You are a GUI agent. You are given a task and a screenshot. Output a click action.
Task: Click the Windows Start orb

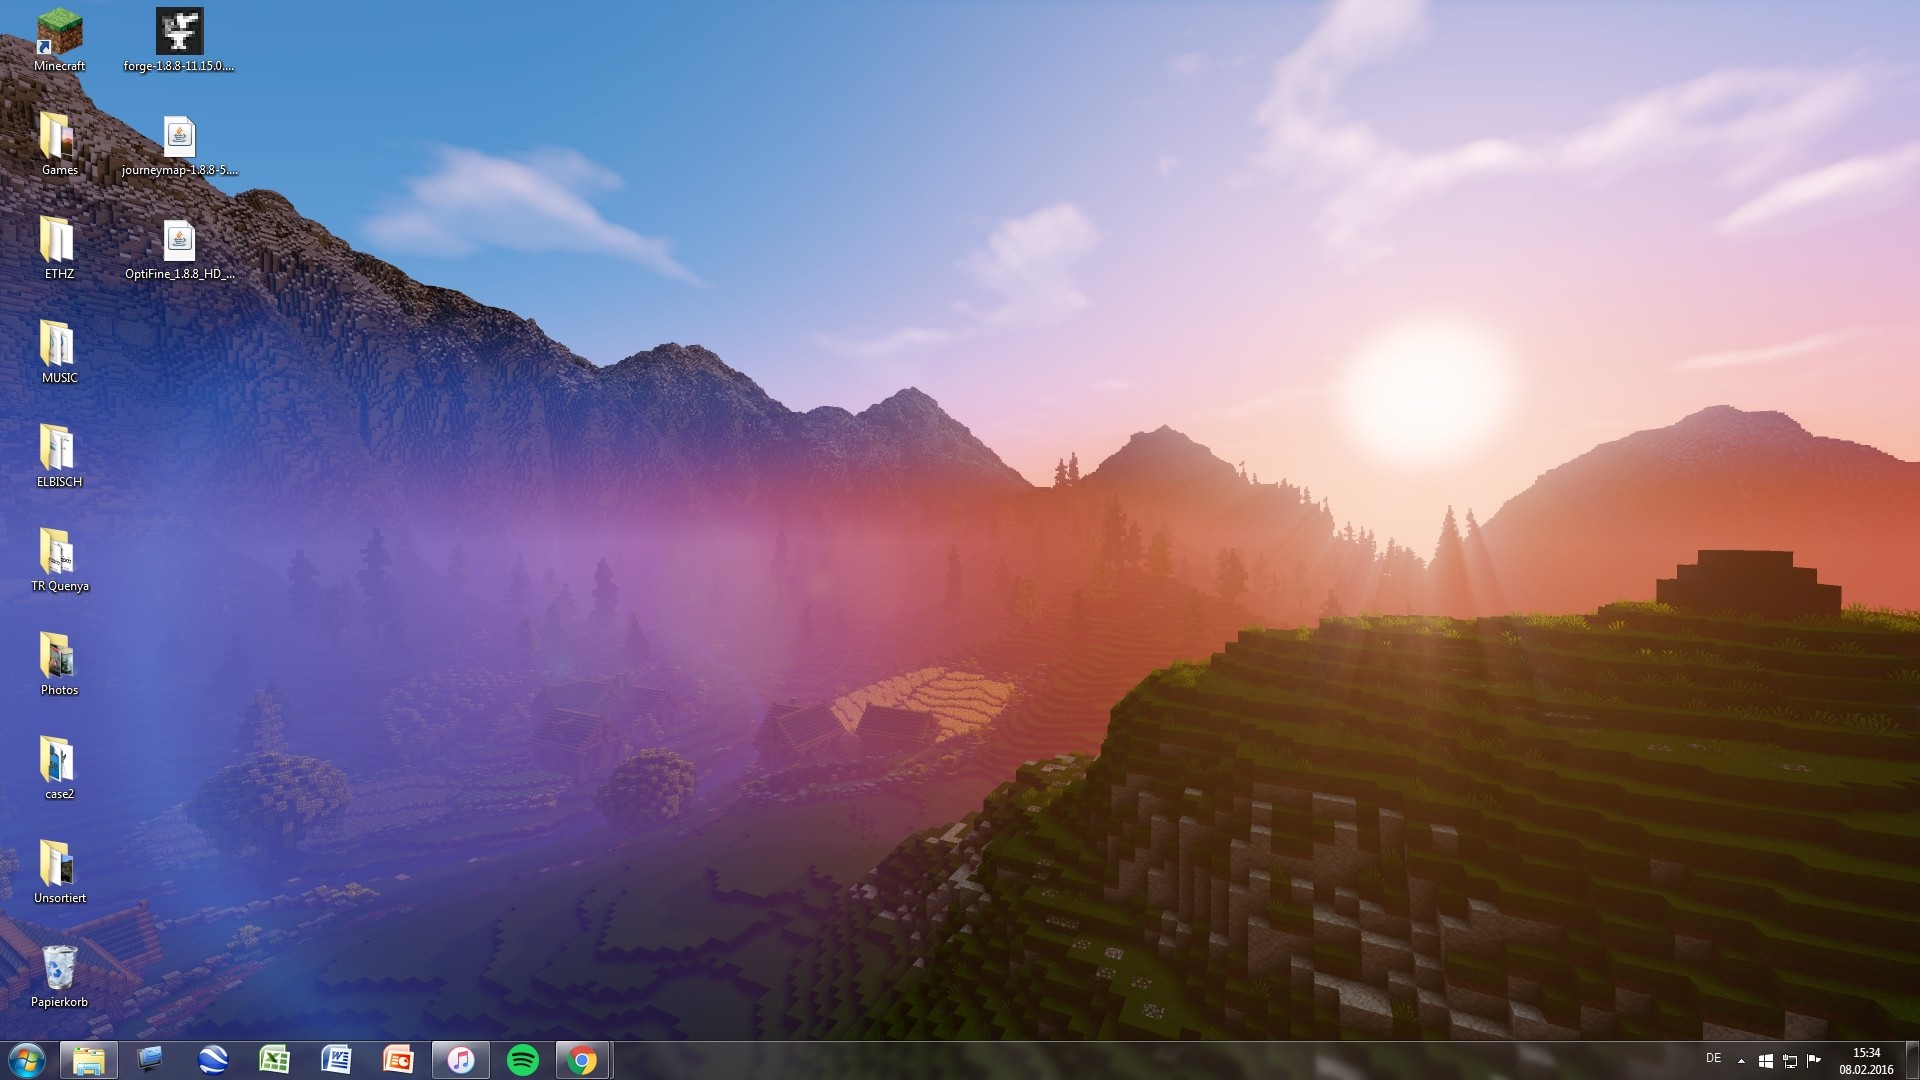(x=26, y=1060)
